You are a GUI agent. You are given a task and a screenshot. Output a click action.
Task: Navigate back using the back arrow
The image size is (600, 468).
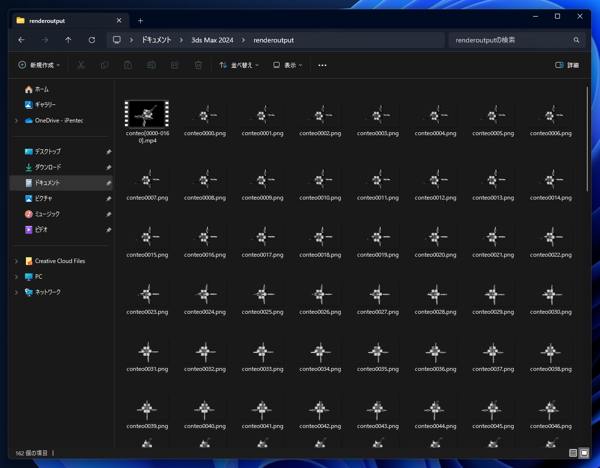(21, 40)
